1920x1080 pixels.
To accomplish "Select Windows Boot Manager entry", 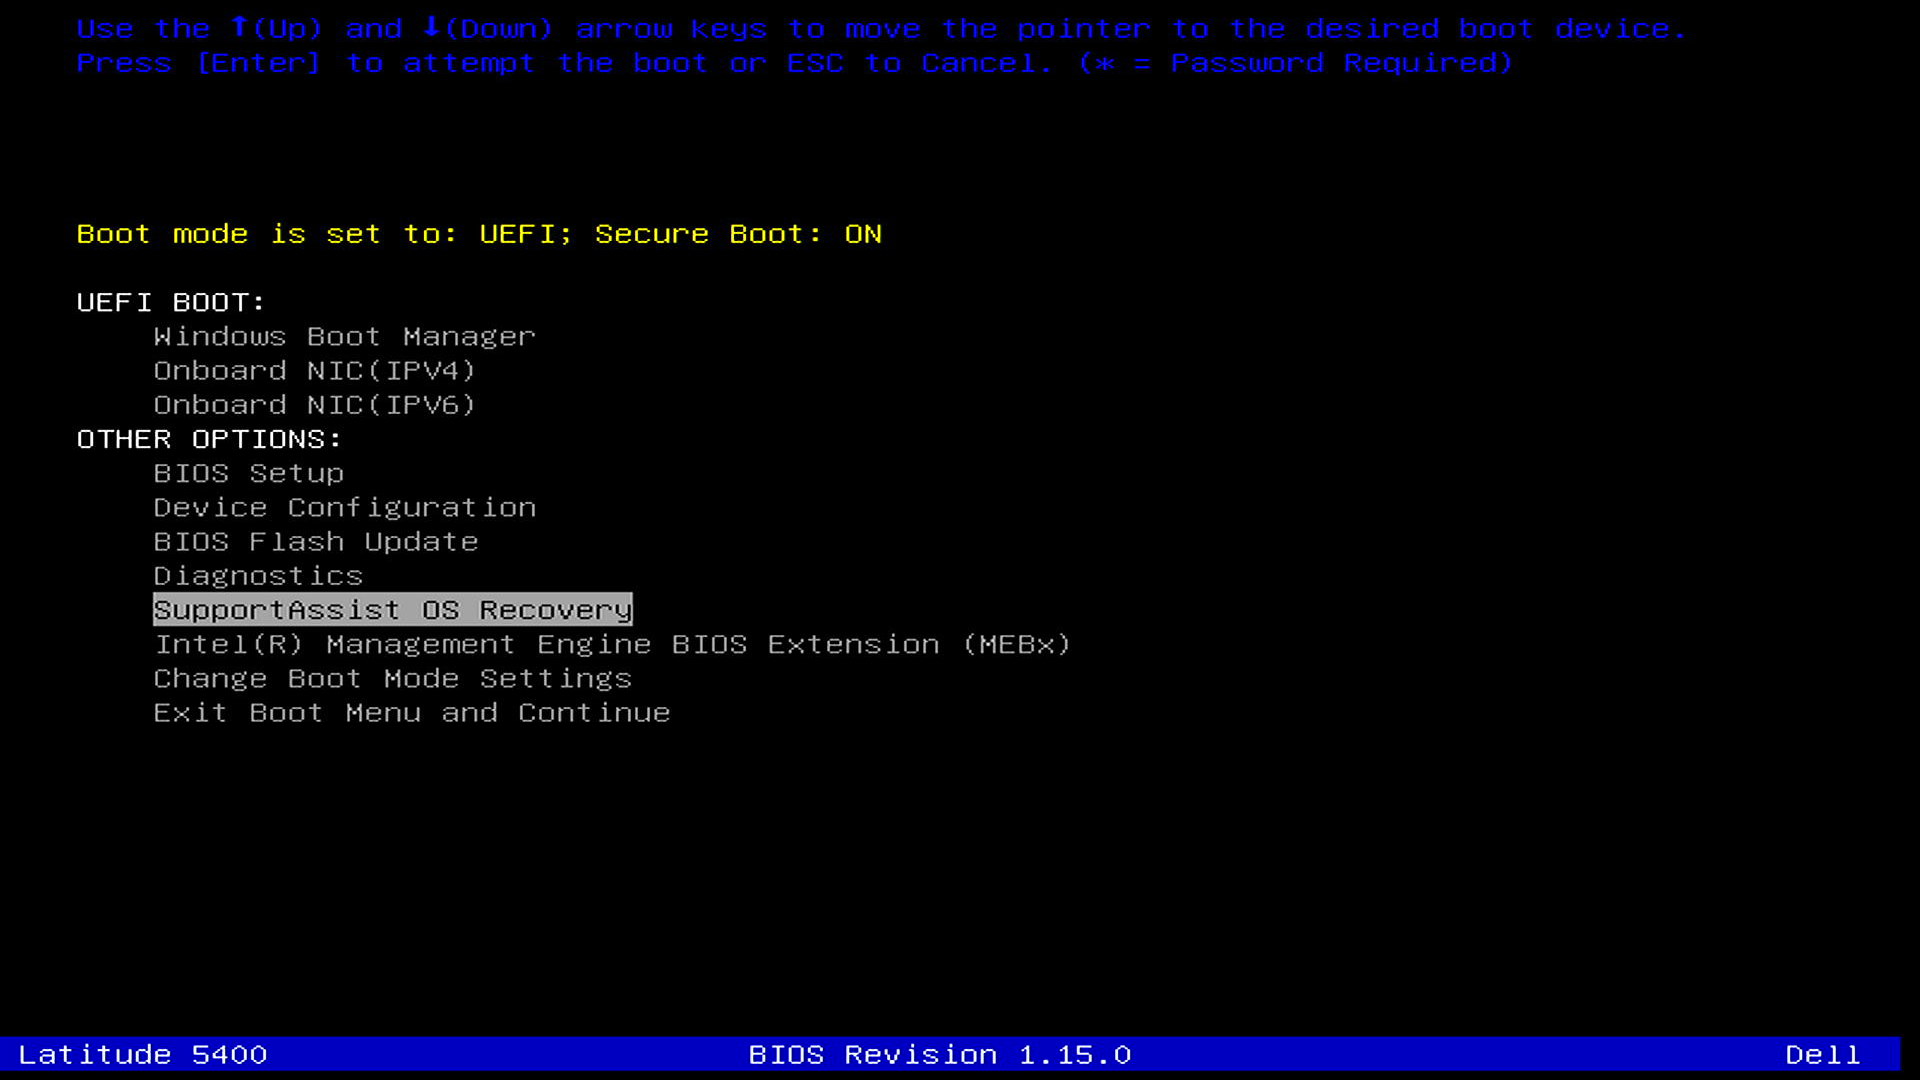I will (344, 336).
